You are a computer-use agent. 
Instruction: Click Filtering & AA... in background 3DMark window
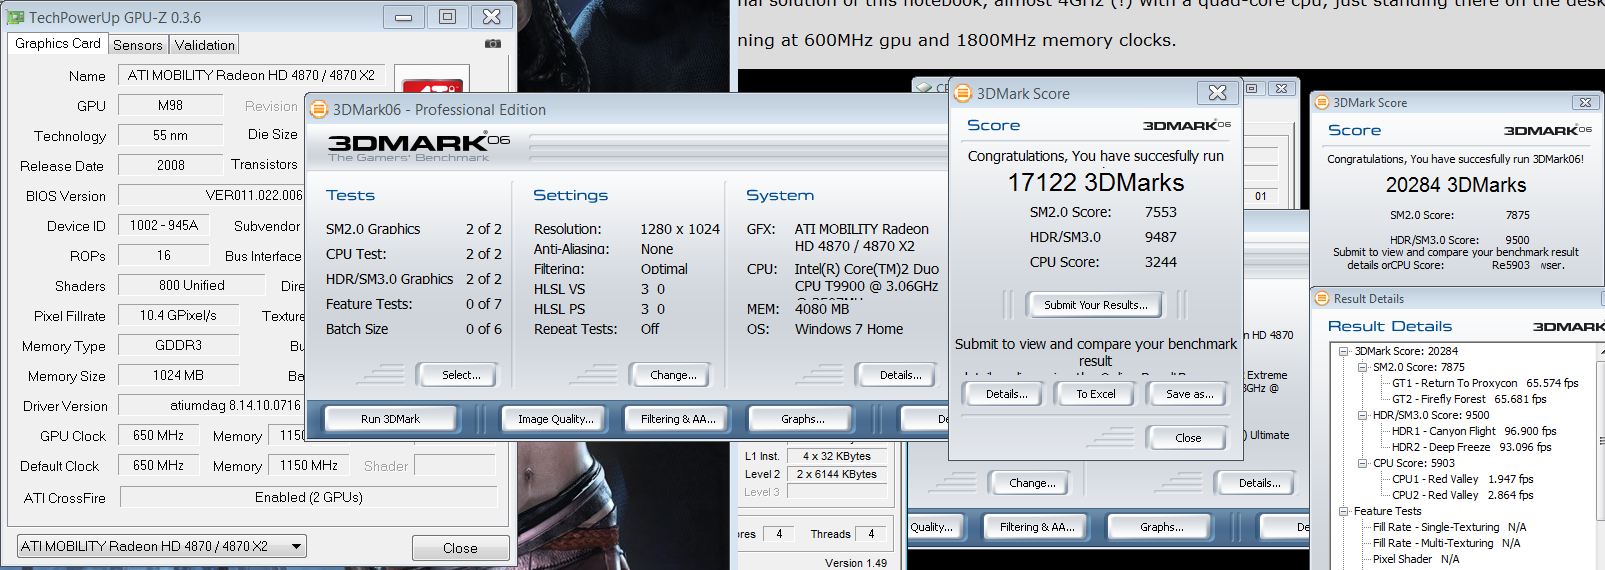pos(1036,527)
